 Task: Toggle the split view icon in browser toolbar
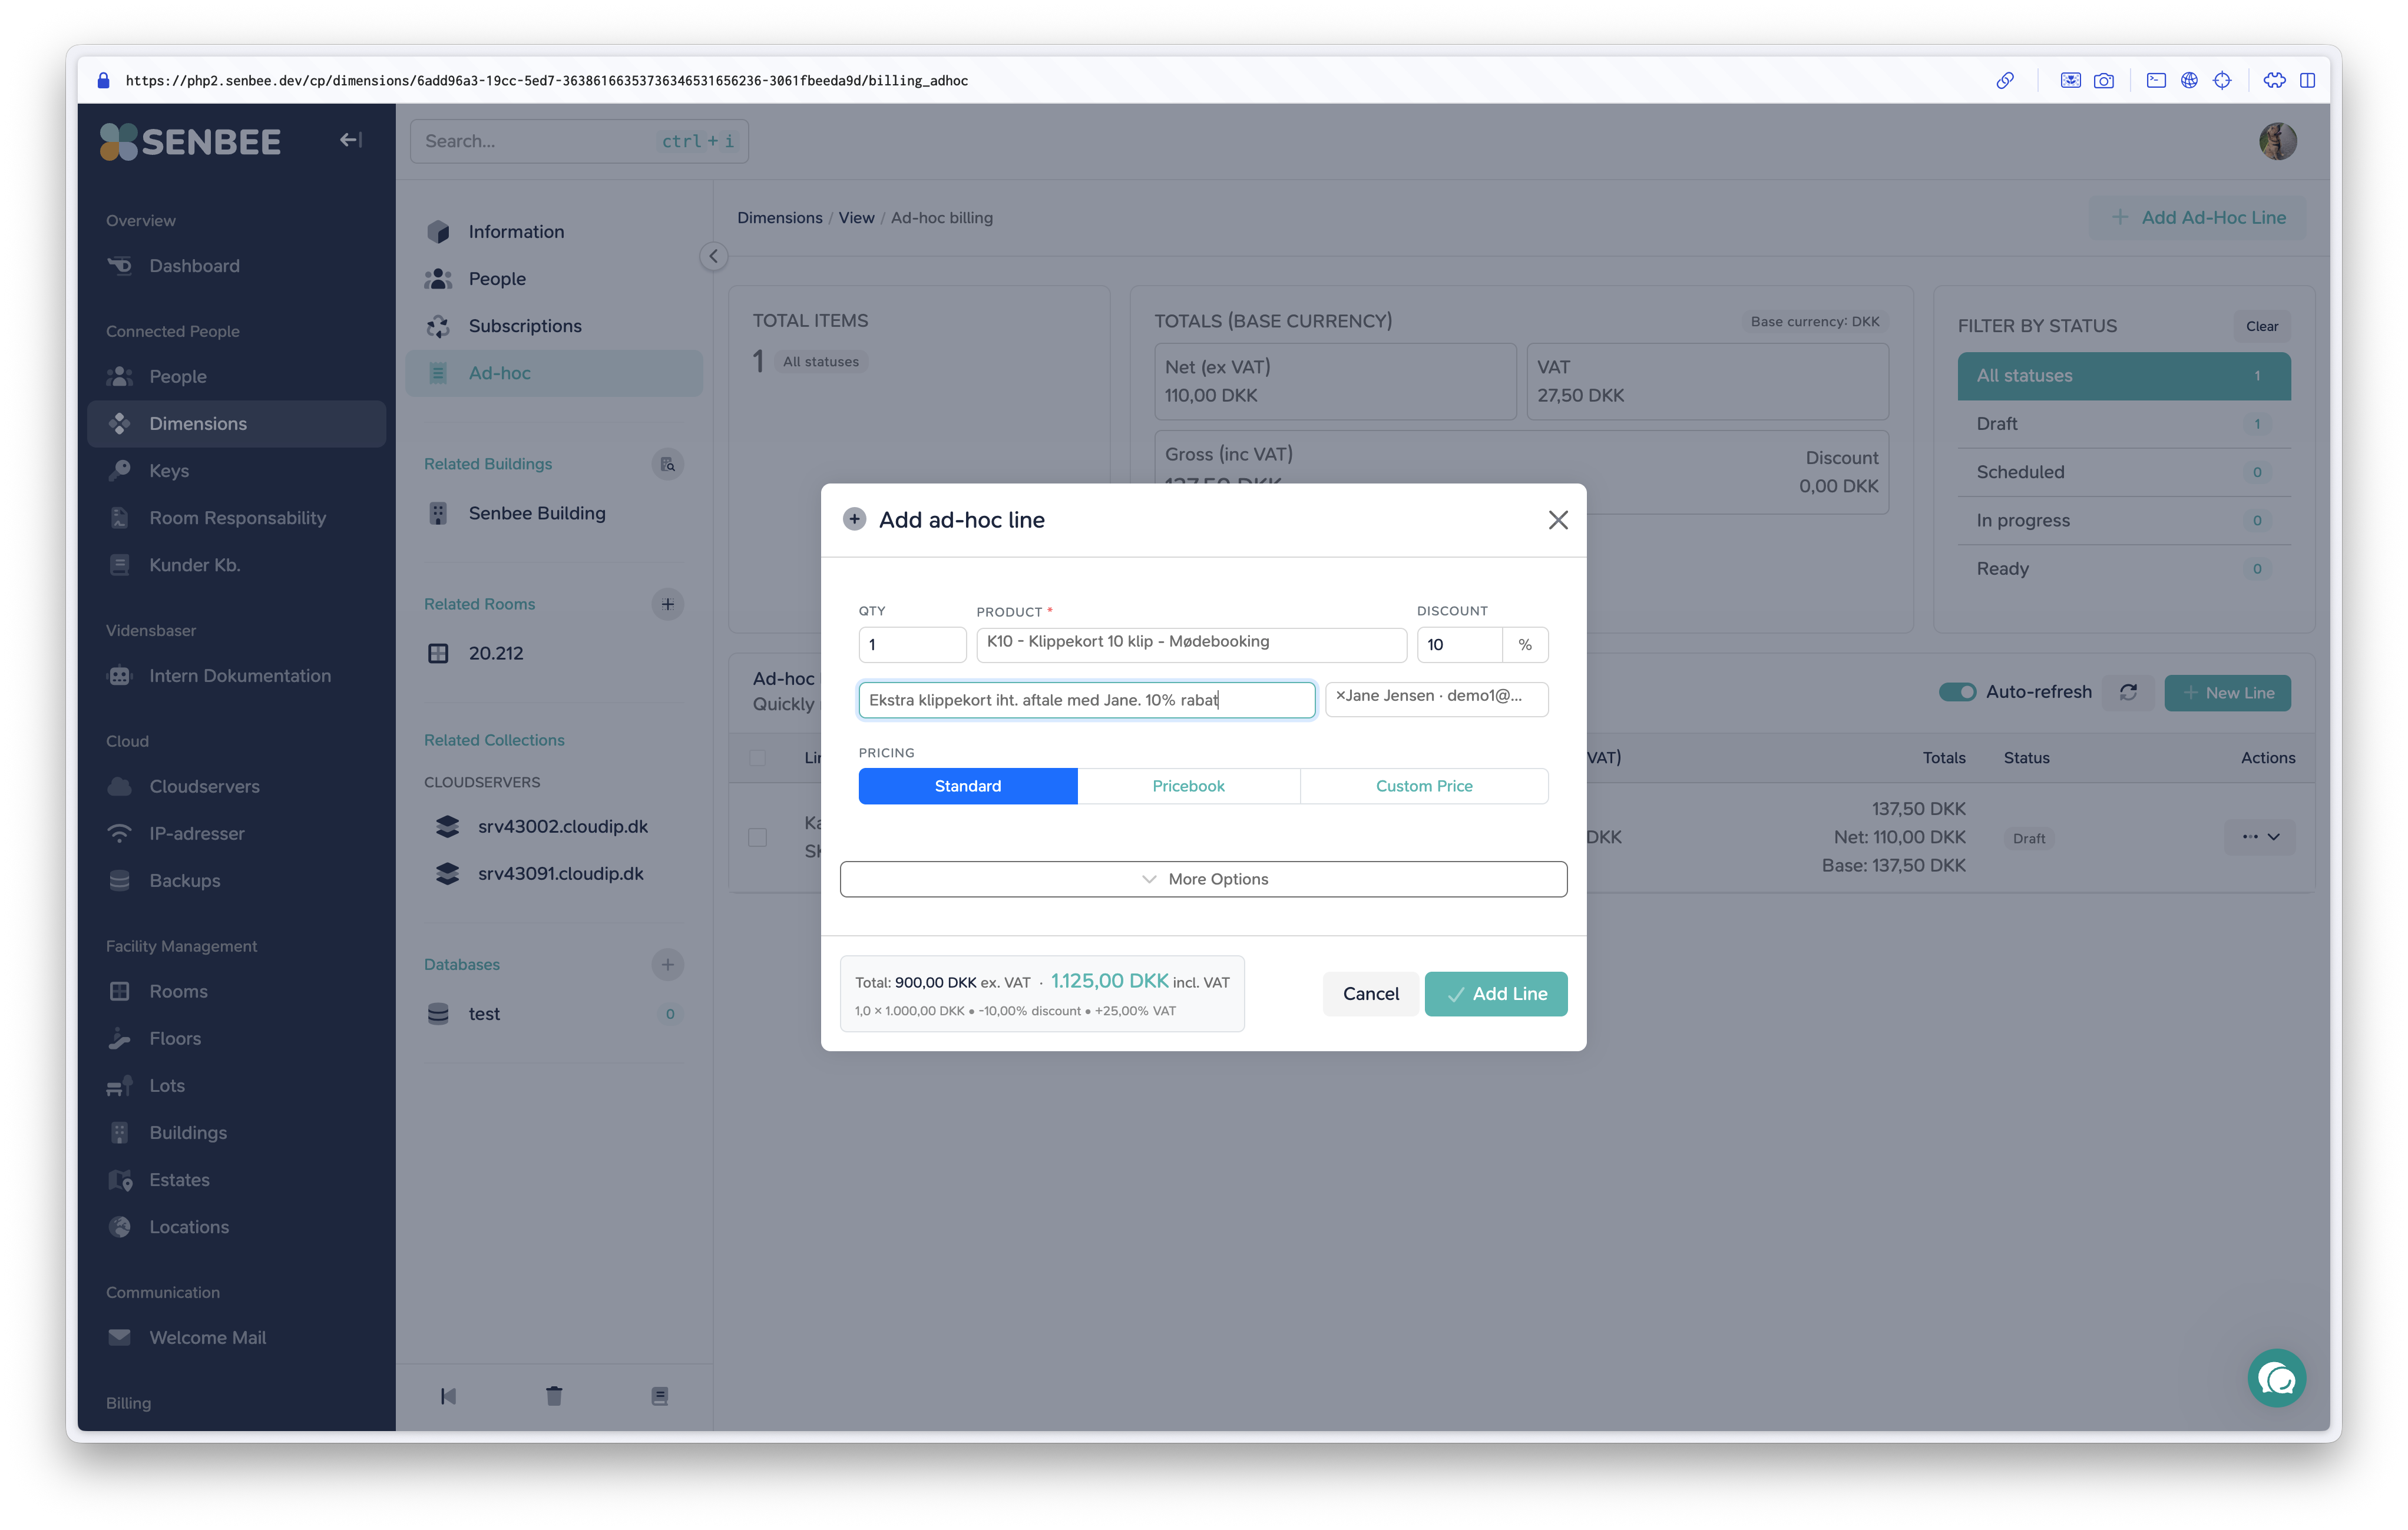pyautogui.click(x=2307, y=81)
